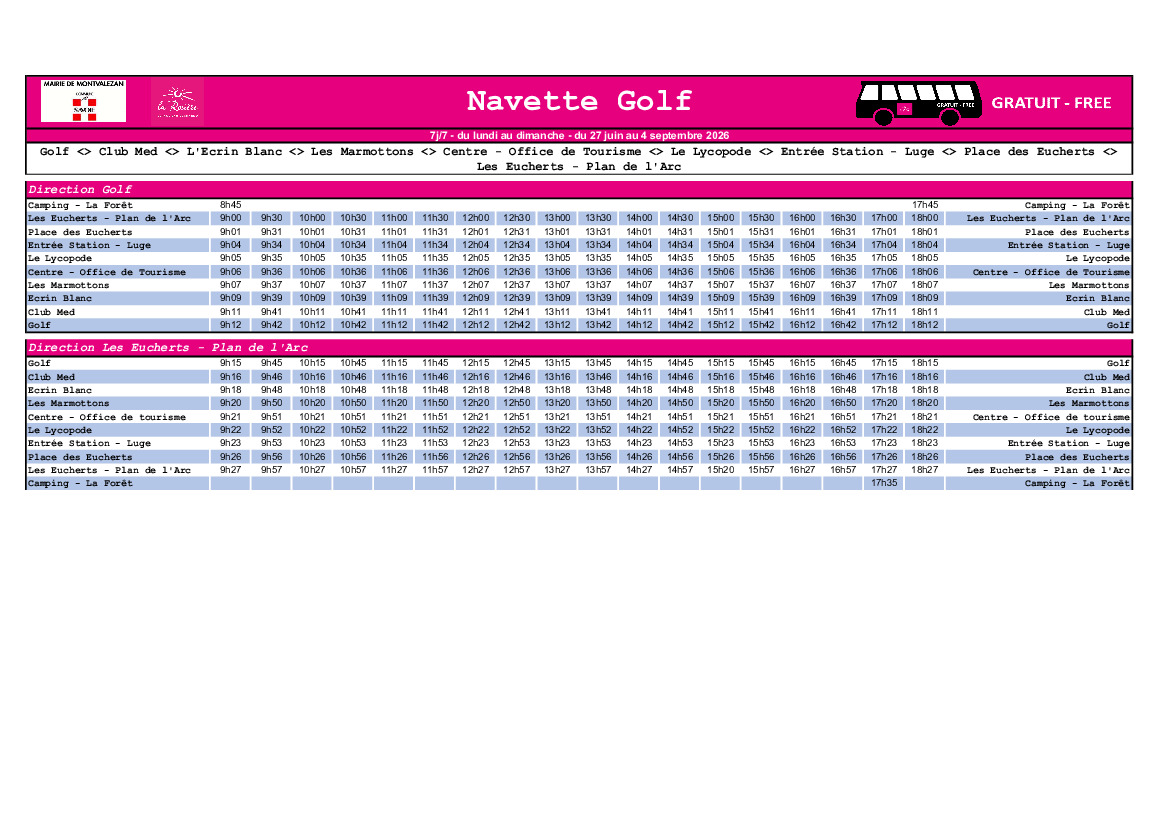Select the Navette Golf title
The width and height of the screenshot is (1169, 827).
(579, 101)
